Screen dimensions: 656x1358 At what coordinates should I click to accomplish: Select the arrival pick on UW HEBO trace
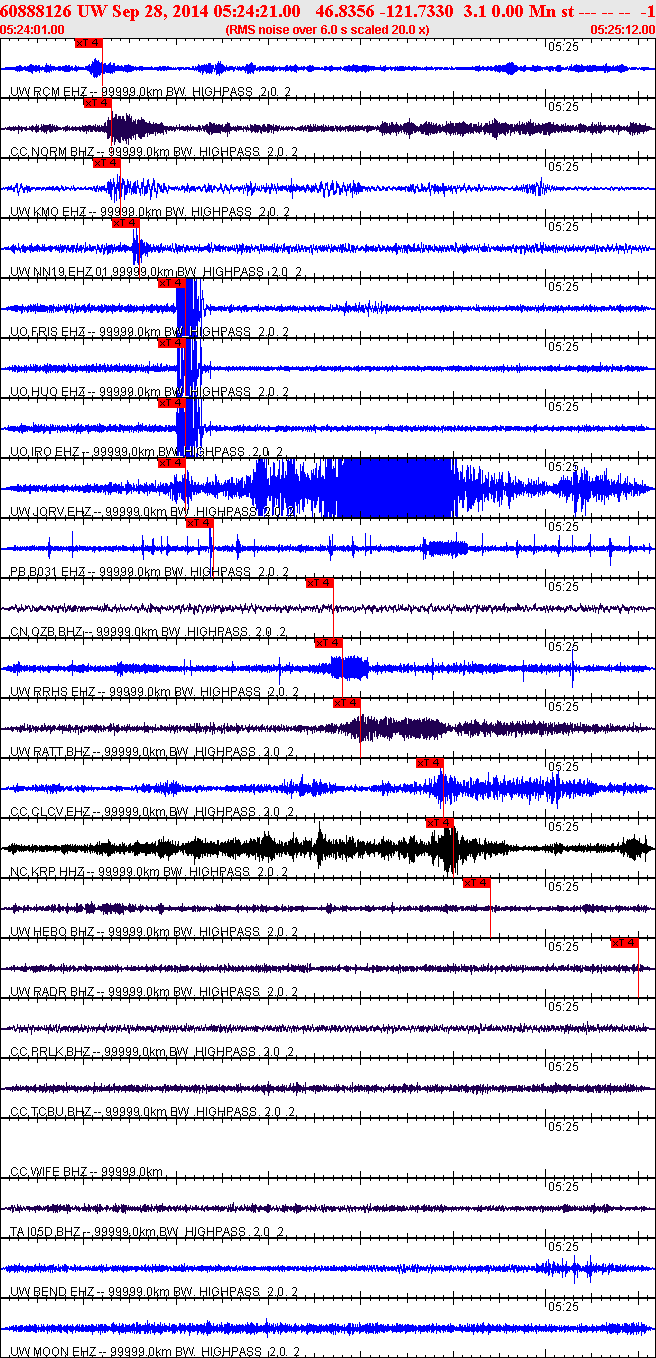pyautogui.click(x=477, y=883)
